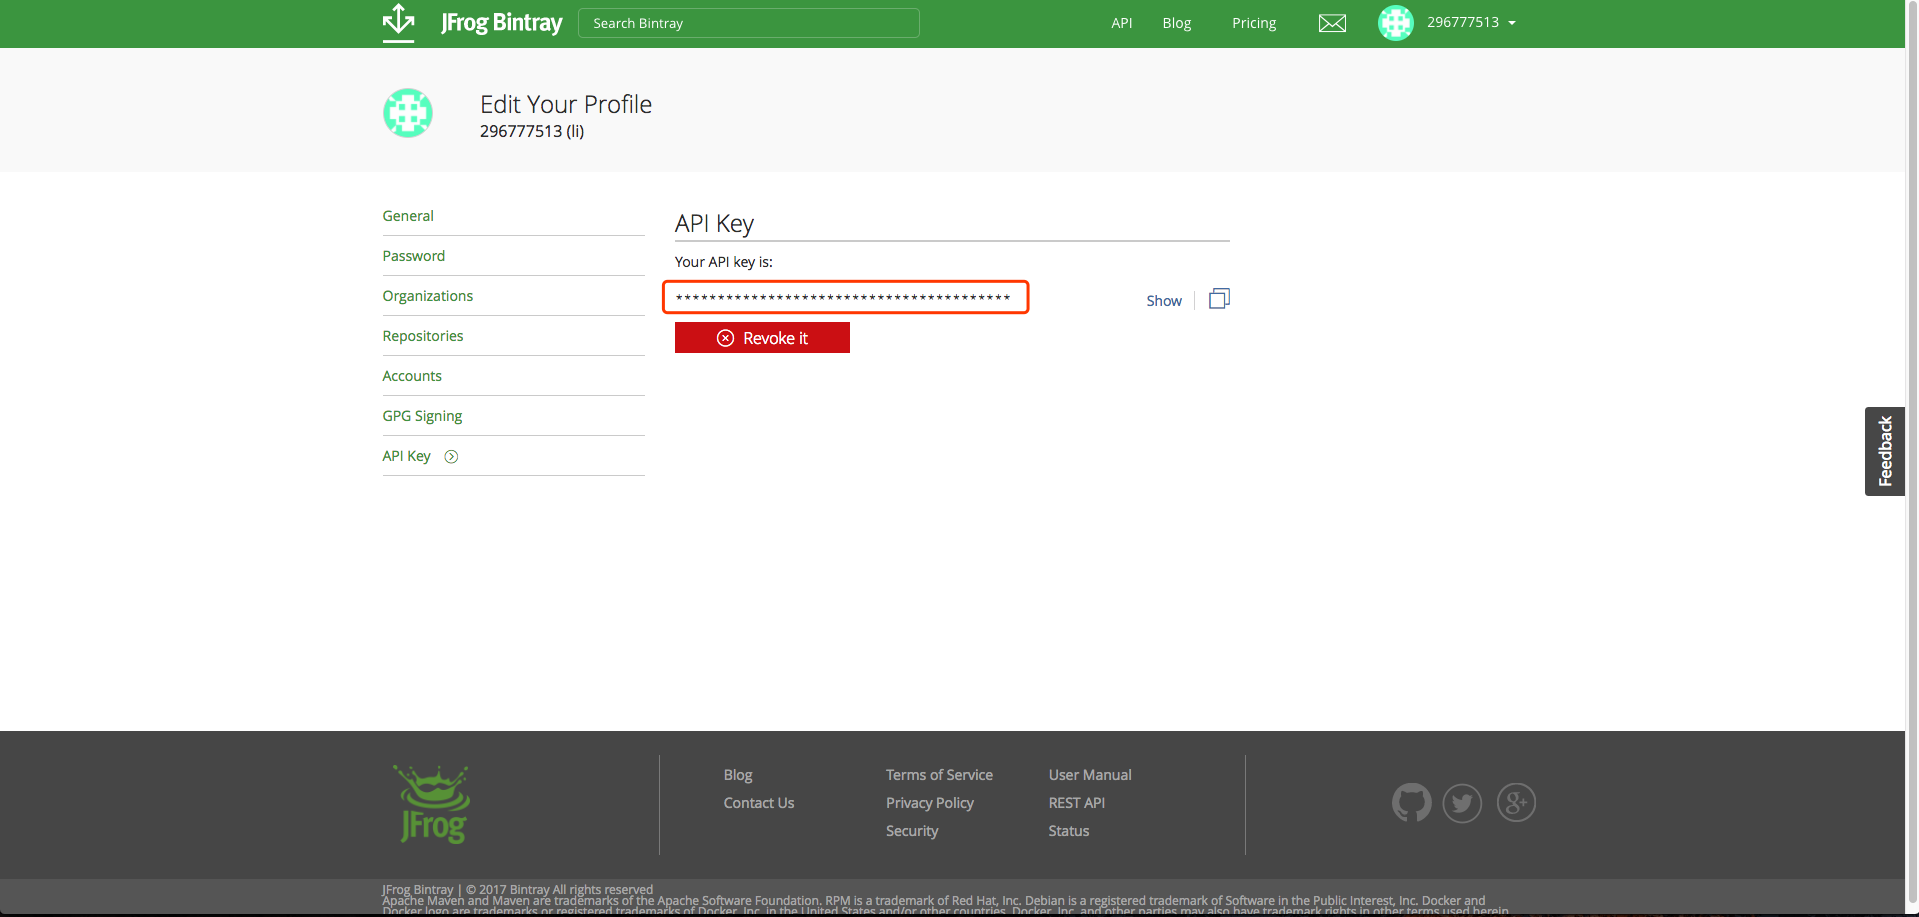
Task: Select GPG Signing in the profile sidebar
Action: pyautogui.click(x=422, y=416)
